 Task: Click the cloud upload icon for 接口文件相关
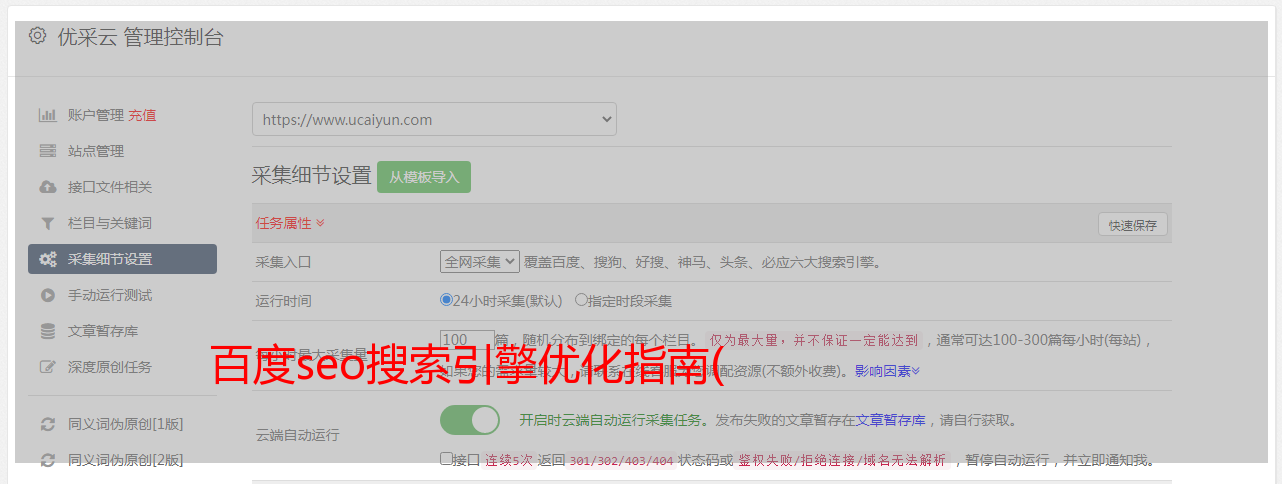pos(47,187)
